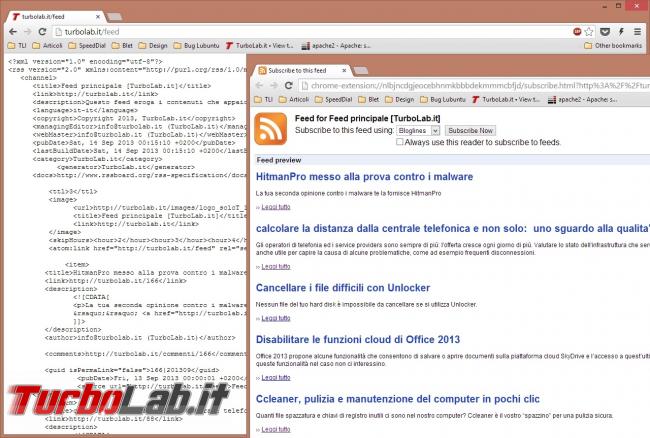The image size is (650, 438).
Task: Close the Subscribe to this feed tab
Action: [344, 70]
